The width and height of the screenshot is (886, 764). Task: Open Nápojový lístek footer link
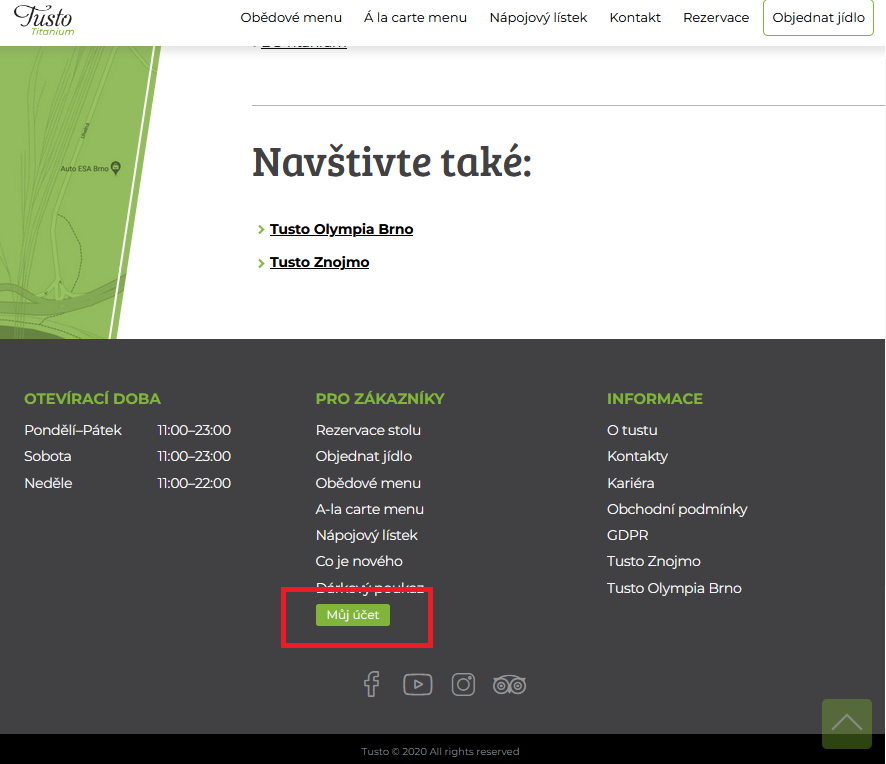coord(366,535)
